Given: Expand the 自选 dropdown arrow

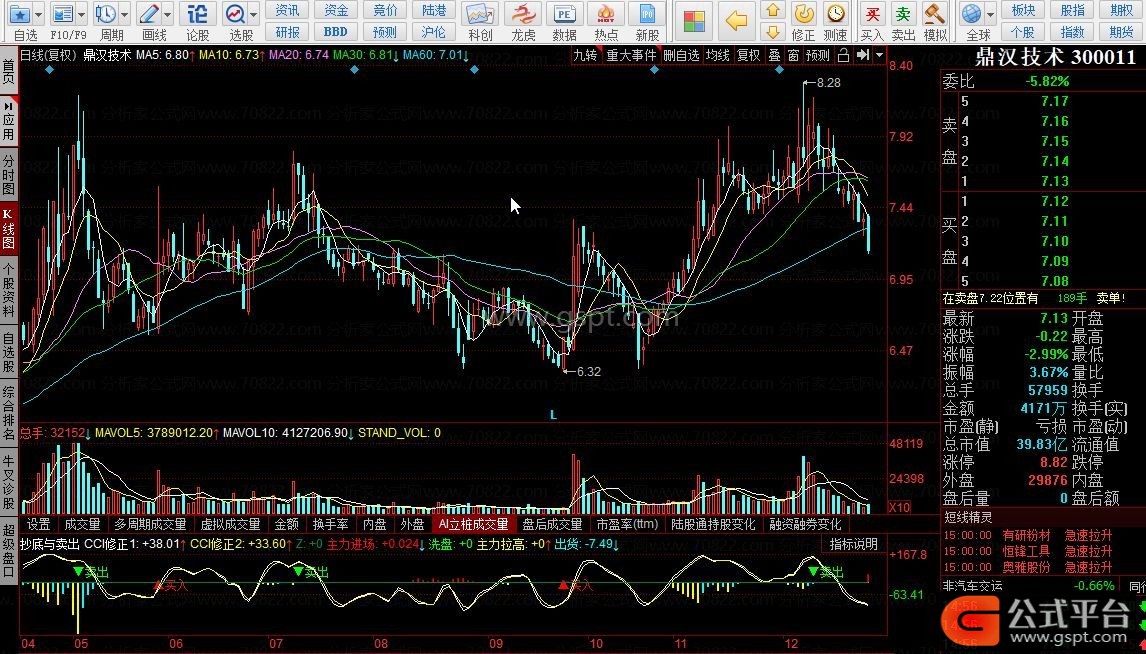Looking at the screenshot, I should tap(38, 14).
